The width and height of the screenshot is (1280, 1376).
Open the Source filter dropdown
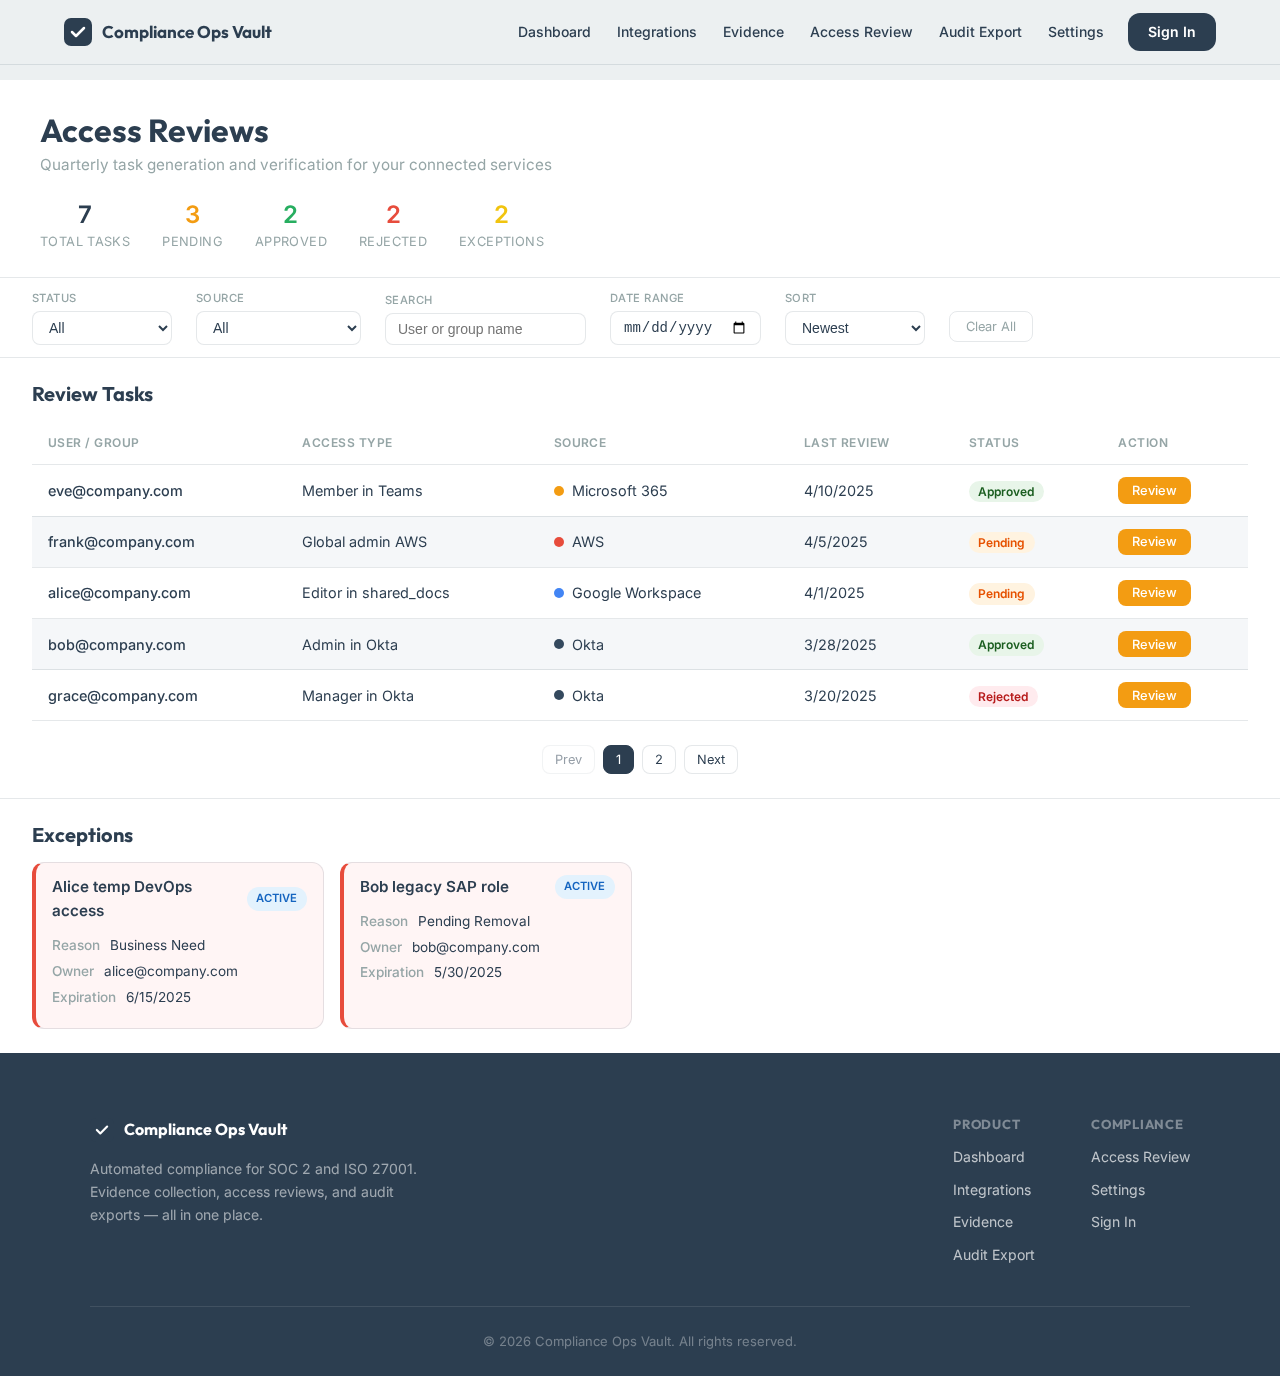(x=278, y=328)
